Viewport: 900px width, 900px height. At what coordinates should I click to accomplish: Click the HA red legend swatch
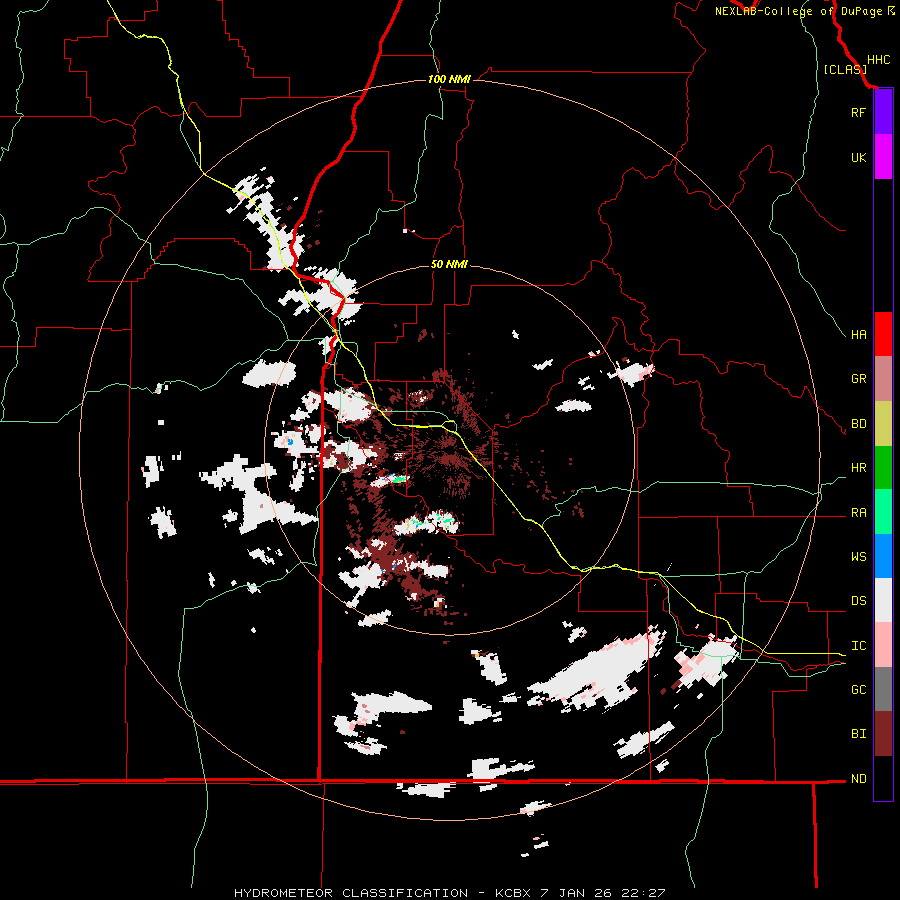(x=883, y=334)
